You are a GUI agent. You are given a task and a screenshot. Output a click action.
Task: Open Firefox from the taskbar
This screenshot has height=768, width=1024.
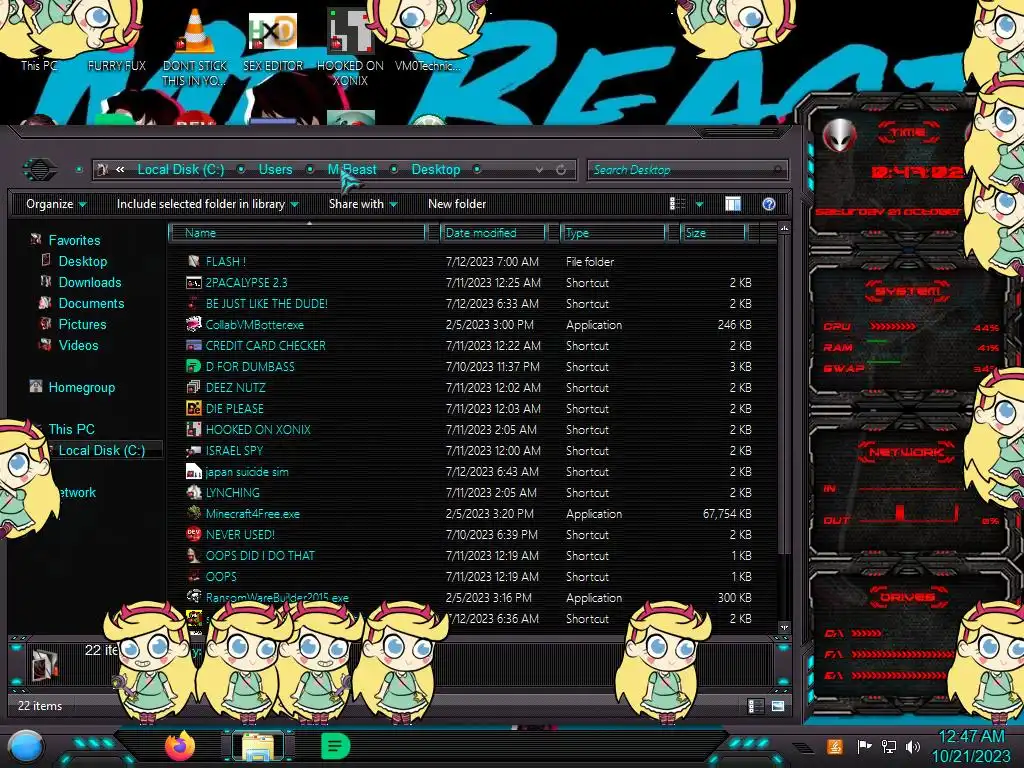pos(180,746)
